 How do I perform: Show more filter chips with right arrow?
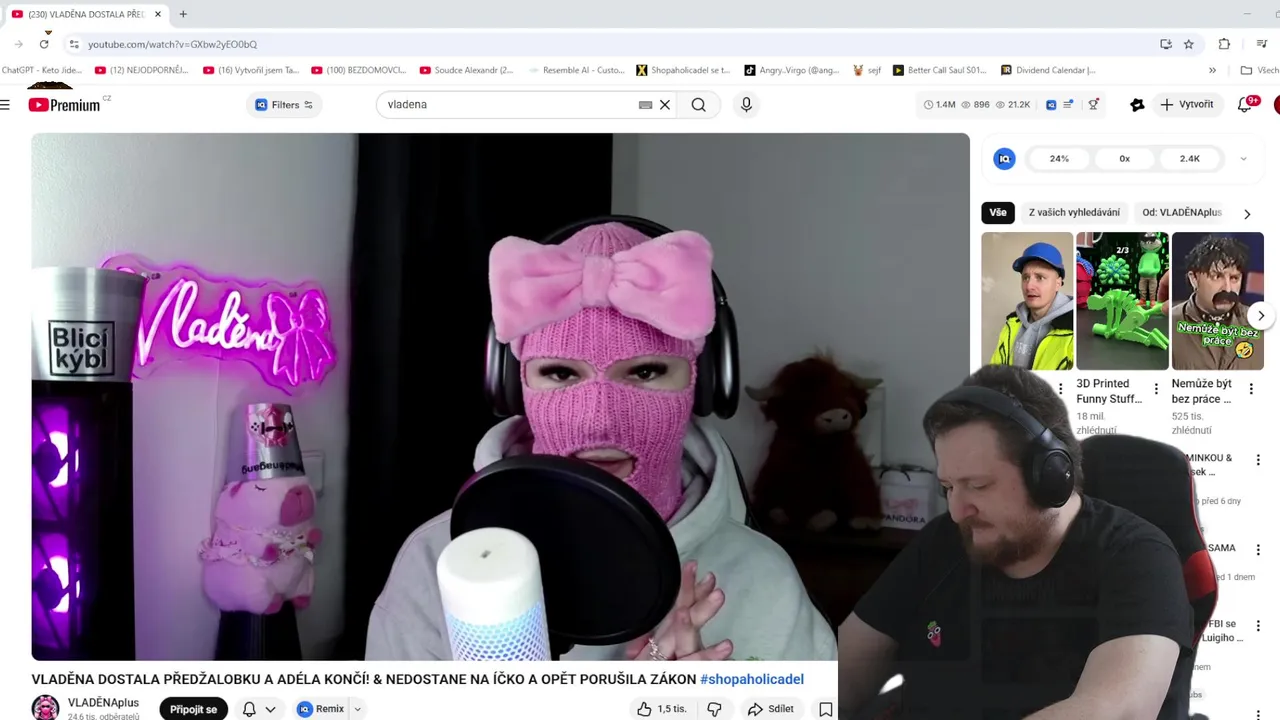pos(1246,213)
